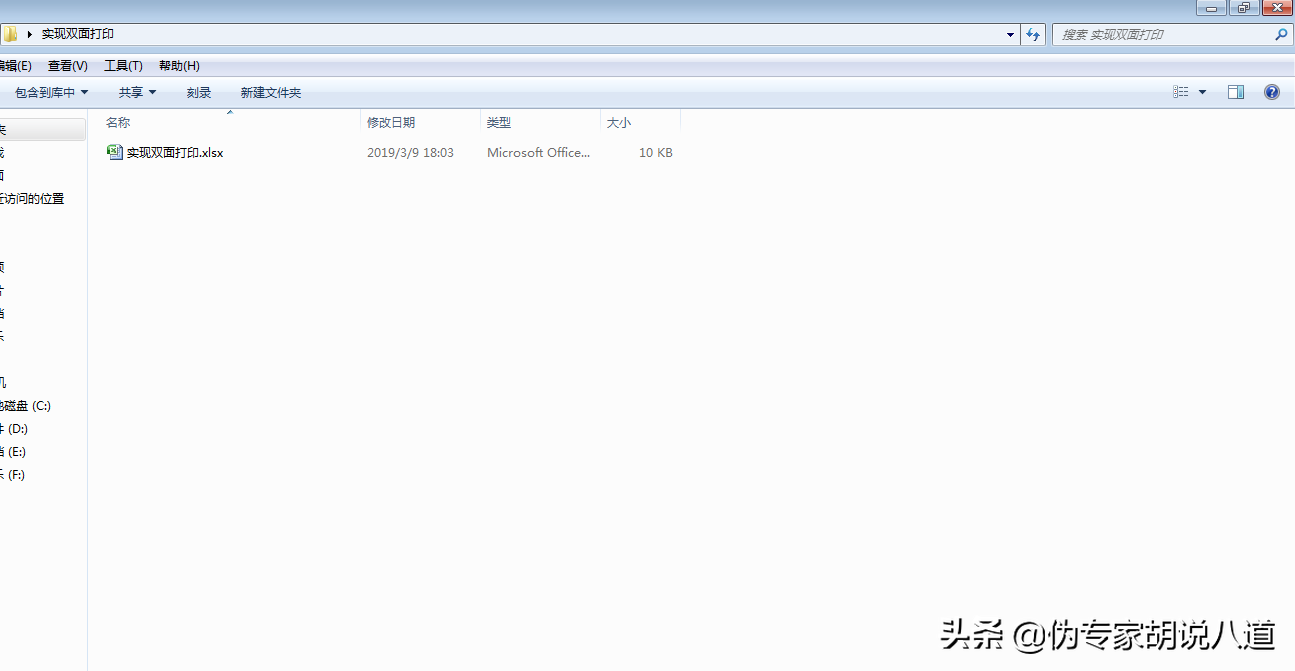Click the size cell 10 KB
1295x671 pixels.
click(656, 153)
